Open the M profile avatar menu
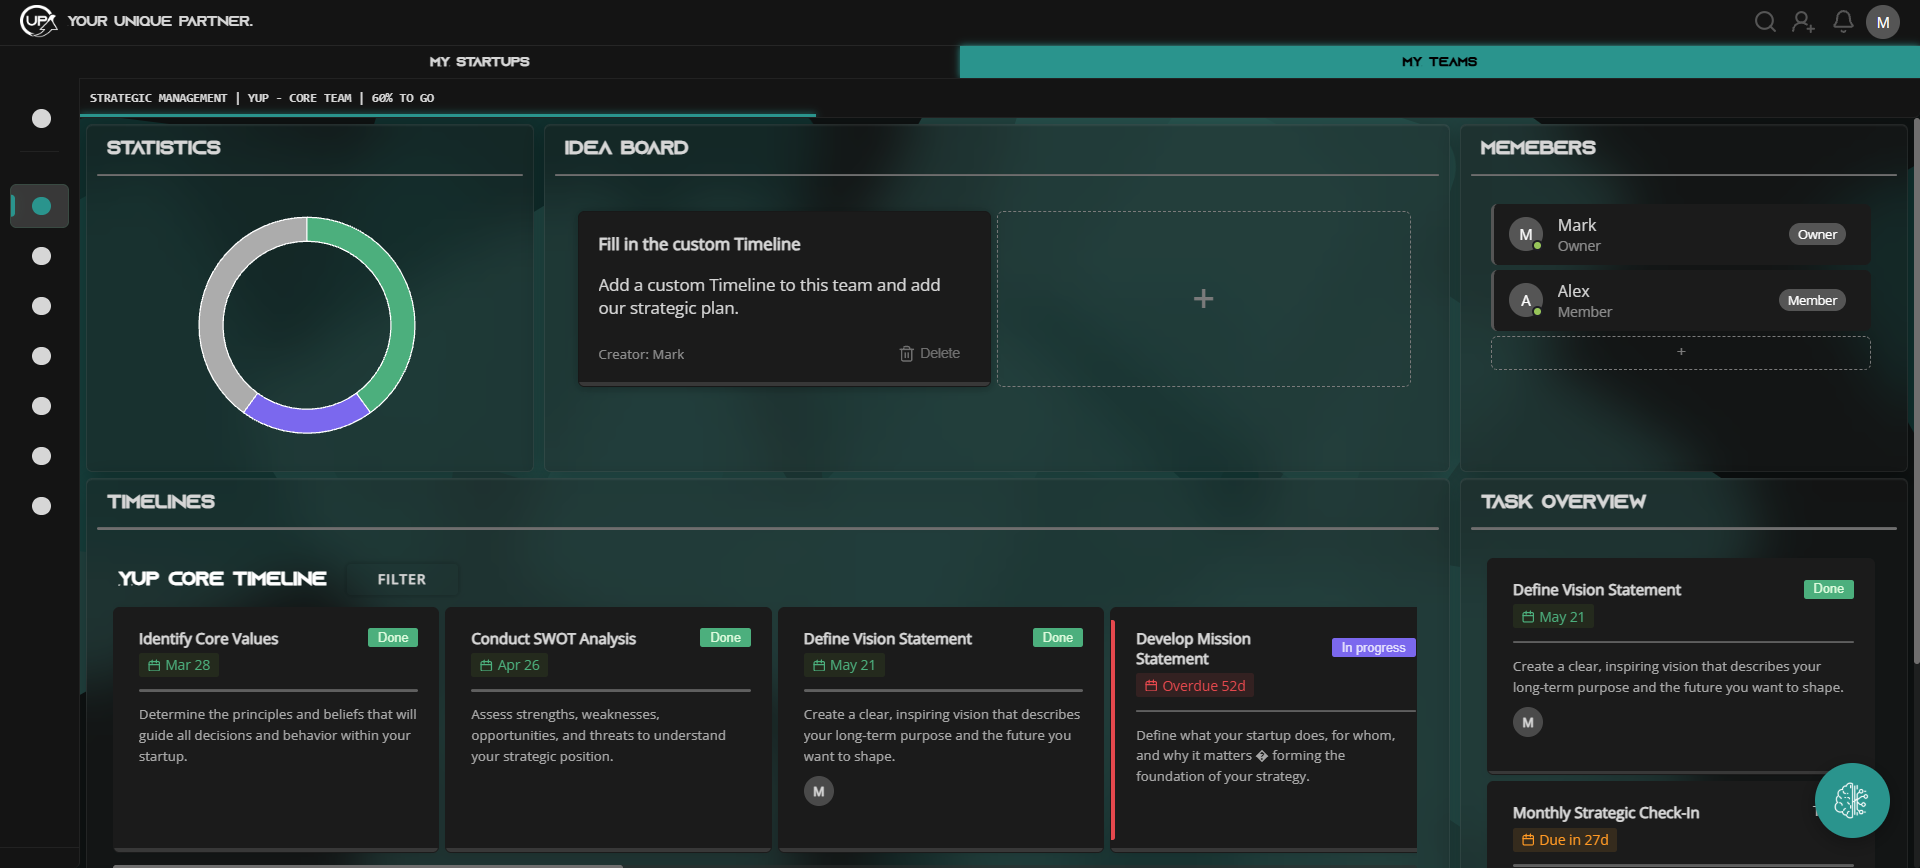 pos(1883,22)
